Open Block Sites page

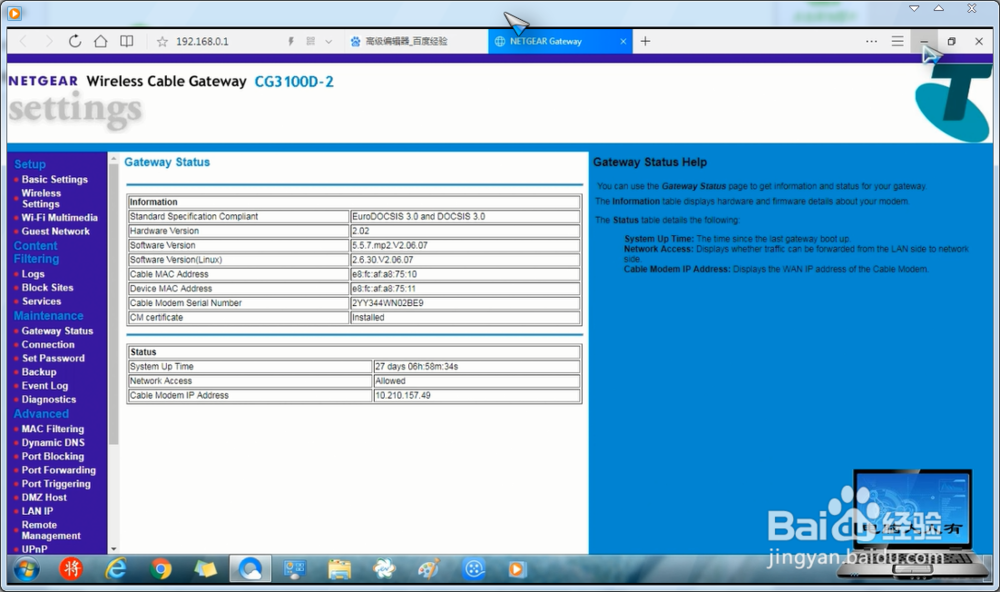[x=47, y=288]
